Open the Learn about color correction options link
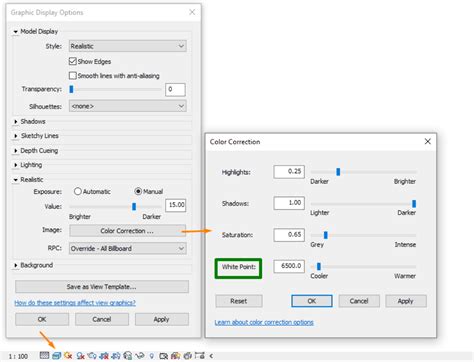The height and width of the screenshot is (362, 474). pos(264,322)
